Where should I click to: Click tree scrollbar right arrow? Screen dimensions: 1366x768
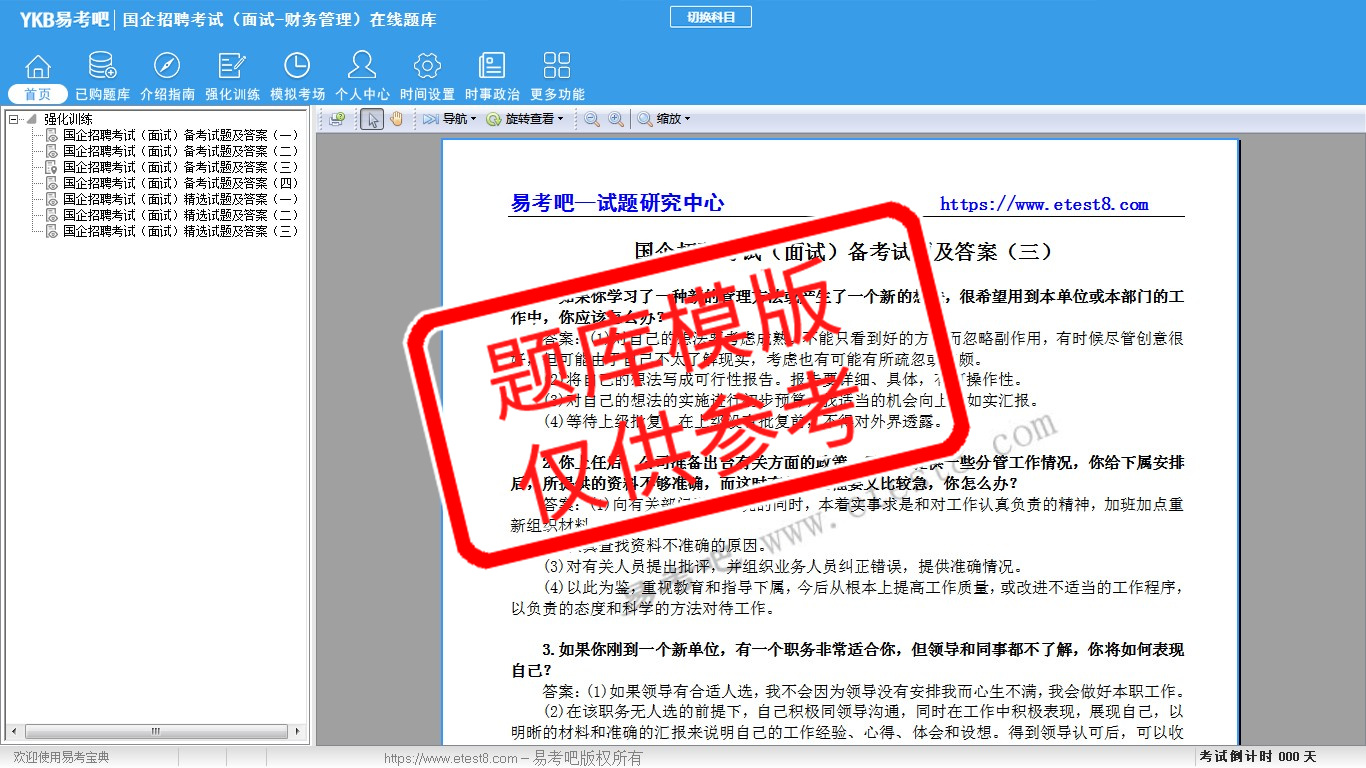(x=299, y=732)
